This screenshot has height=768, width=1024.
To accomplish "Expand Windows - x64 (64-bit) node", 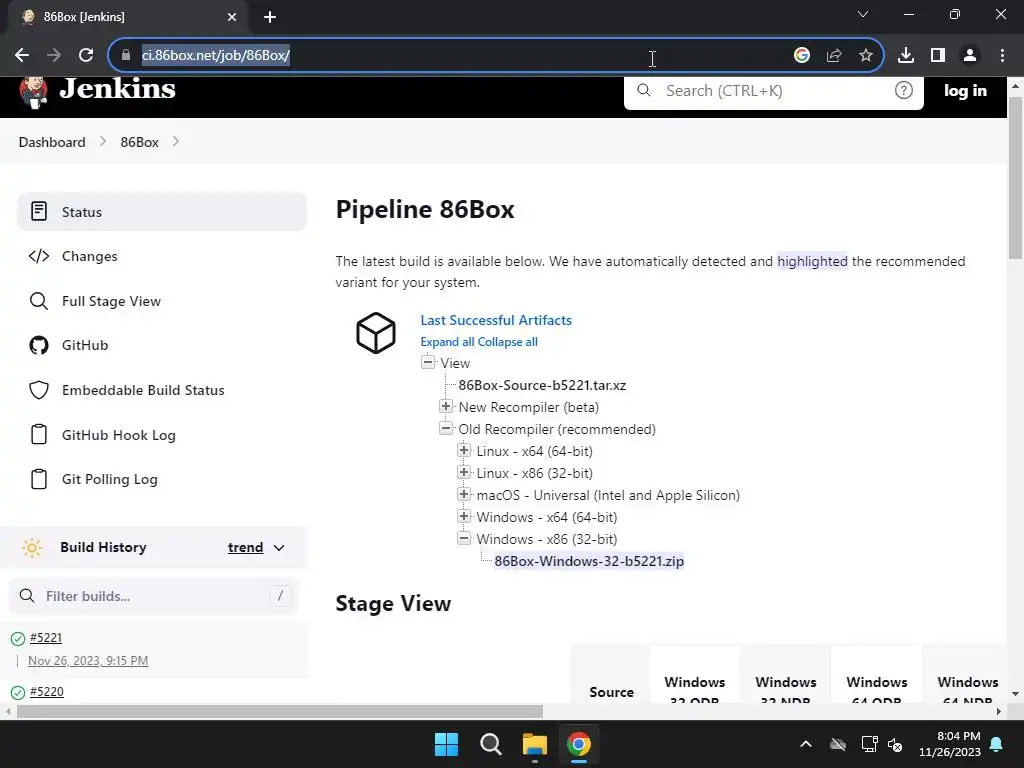I will point(464,516).
